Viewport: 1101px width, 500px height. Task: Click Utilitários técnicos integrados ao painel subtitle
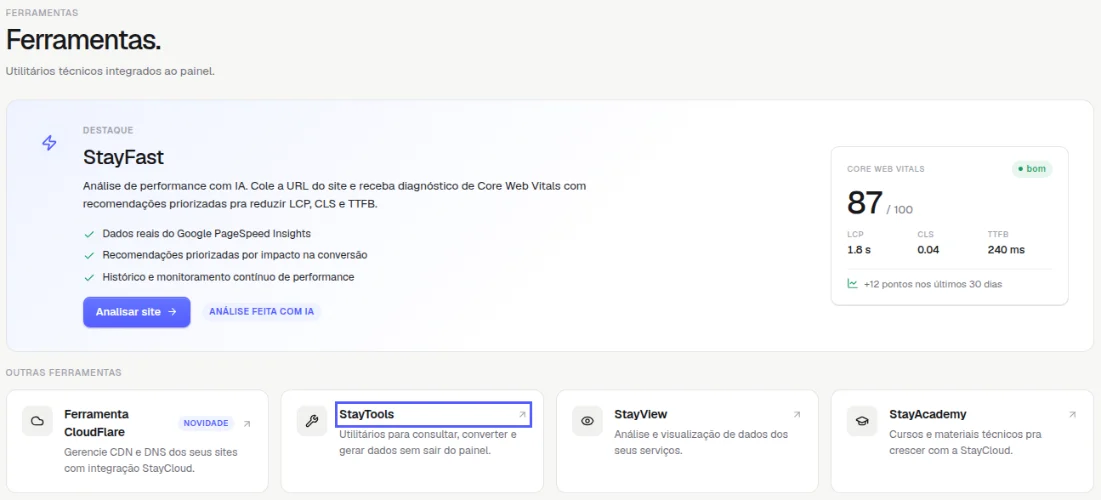coord(110,72)
